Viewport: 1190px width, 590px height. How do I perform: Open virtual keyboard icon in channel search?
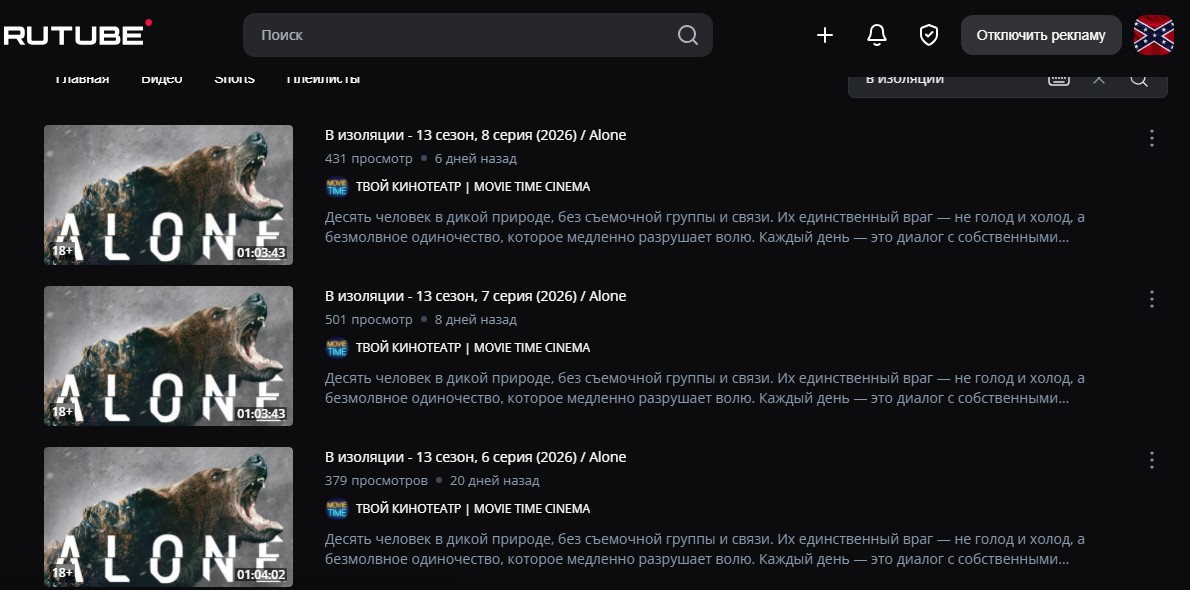pos(1059,79)
